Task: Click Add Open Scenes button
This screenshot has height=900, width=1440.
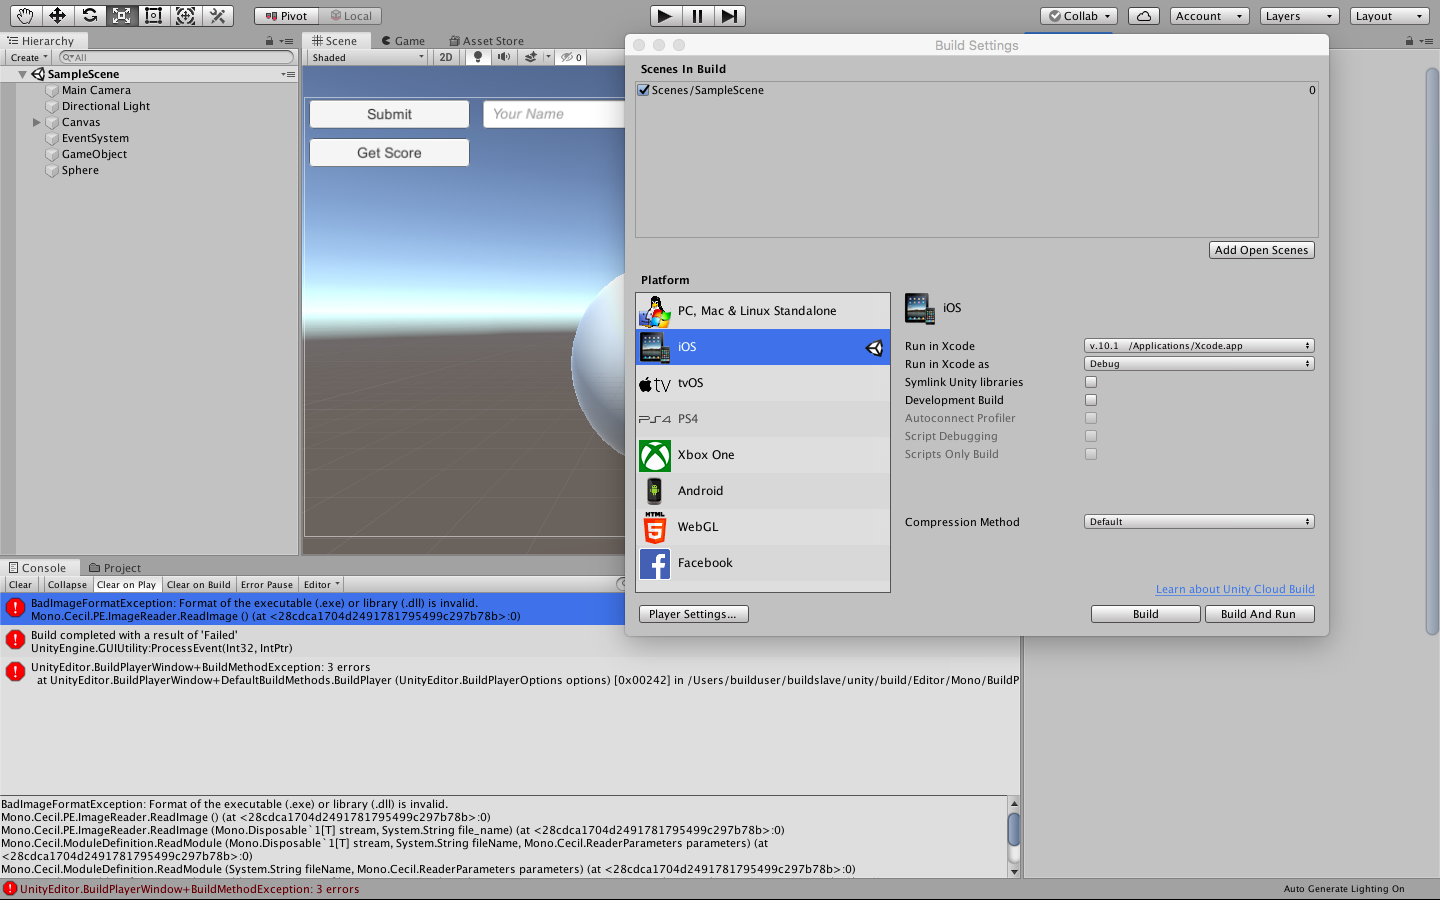Action: pyautogui.click(x=1262, y=250)
